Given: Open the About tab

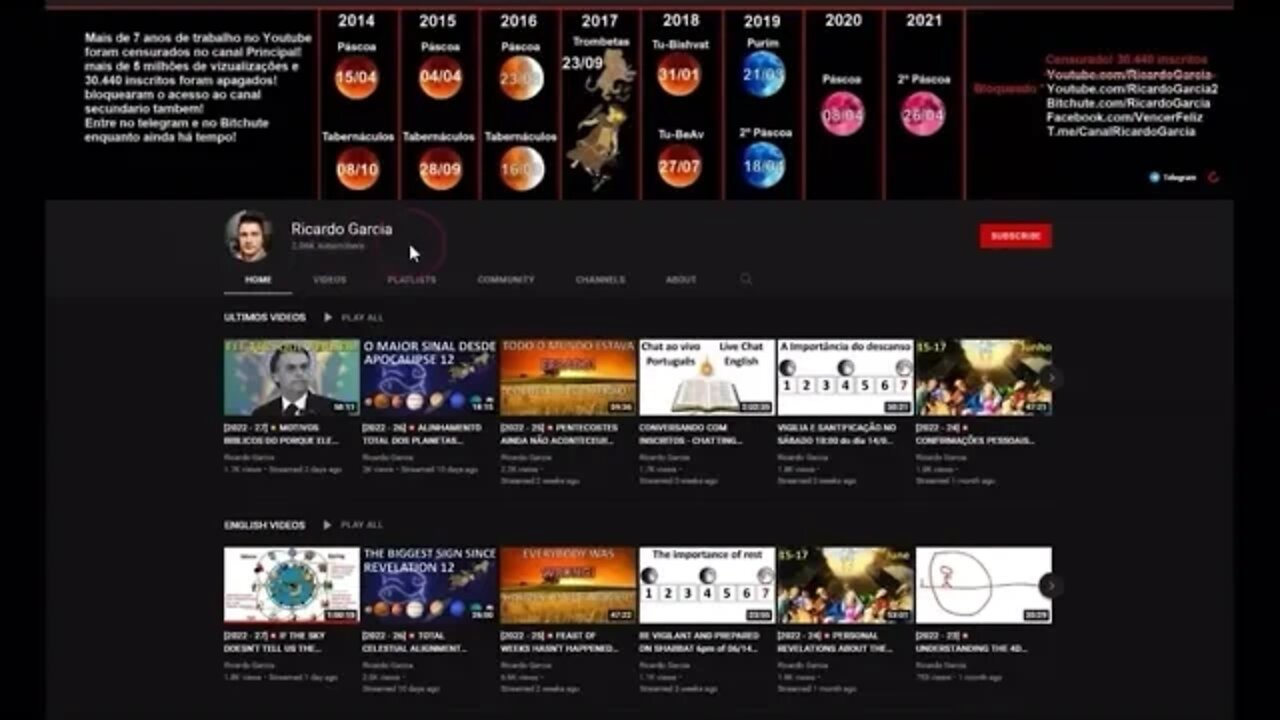Looking at the screenshot, I should click(681, 280).
